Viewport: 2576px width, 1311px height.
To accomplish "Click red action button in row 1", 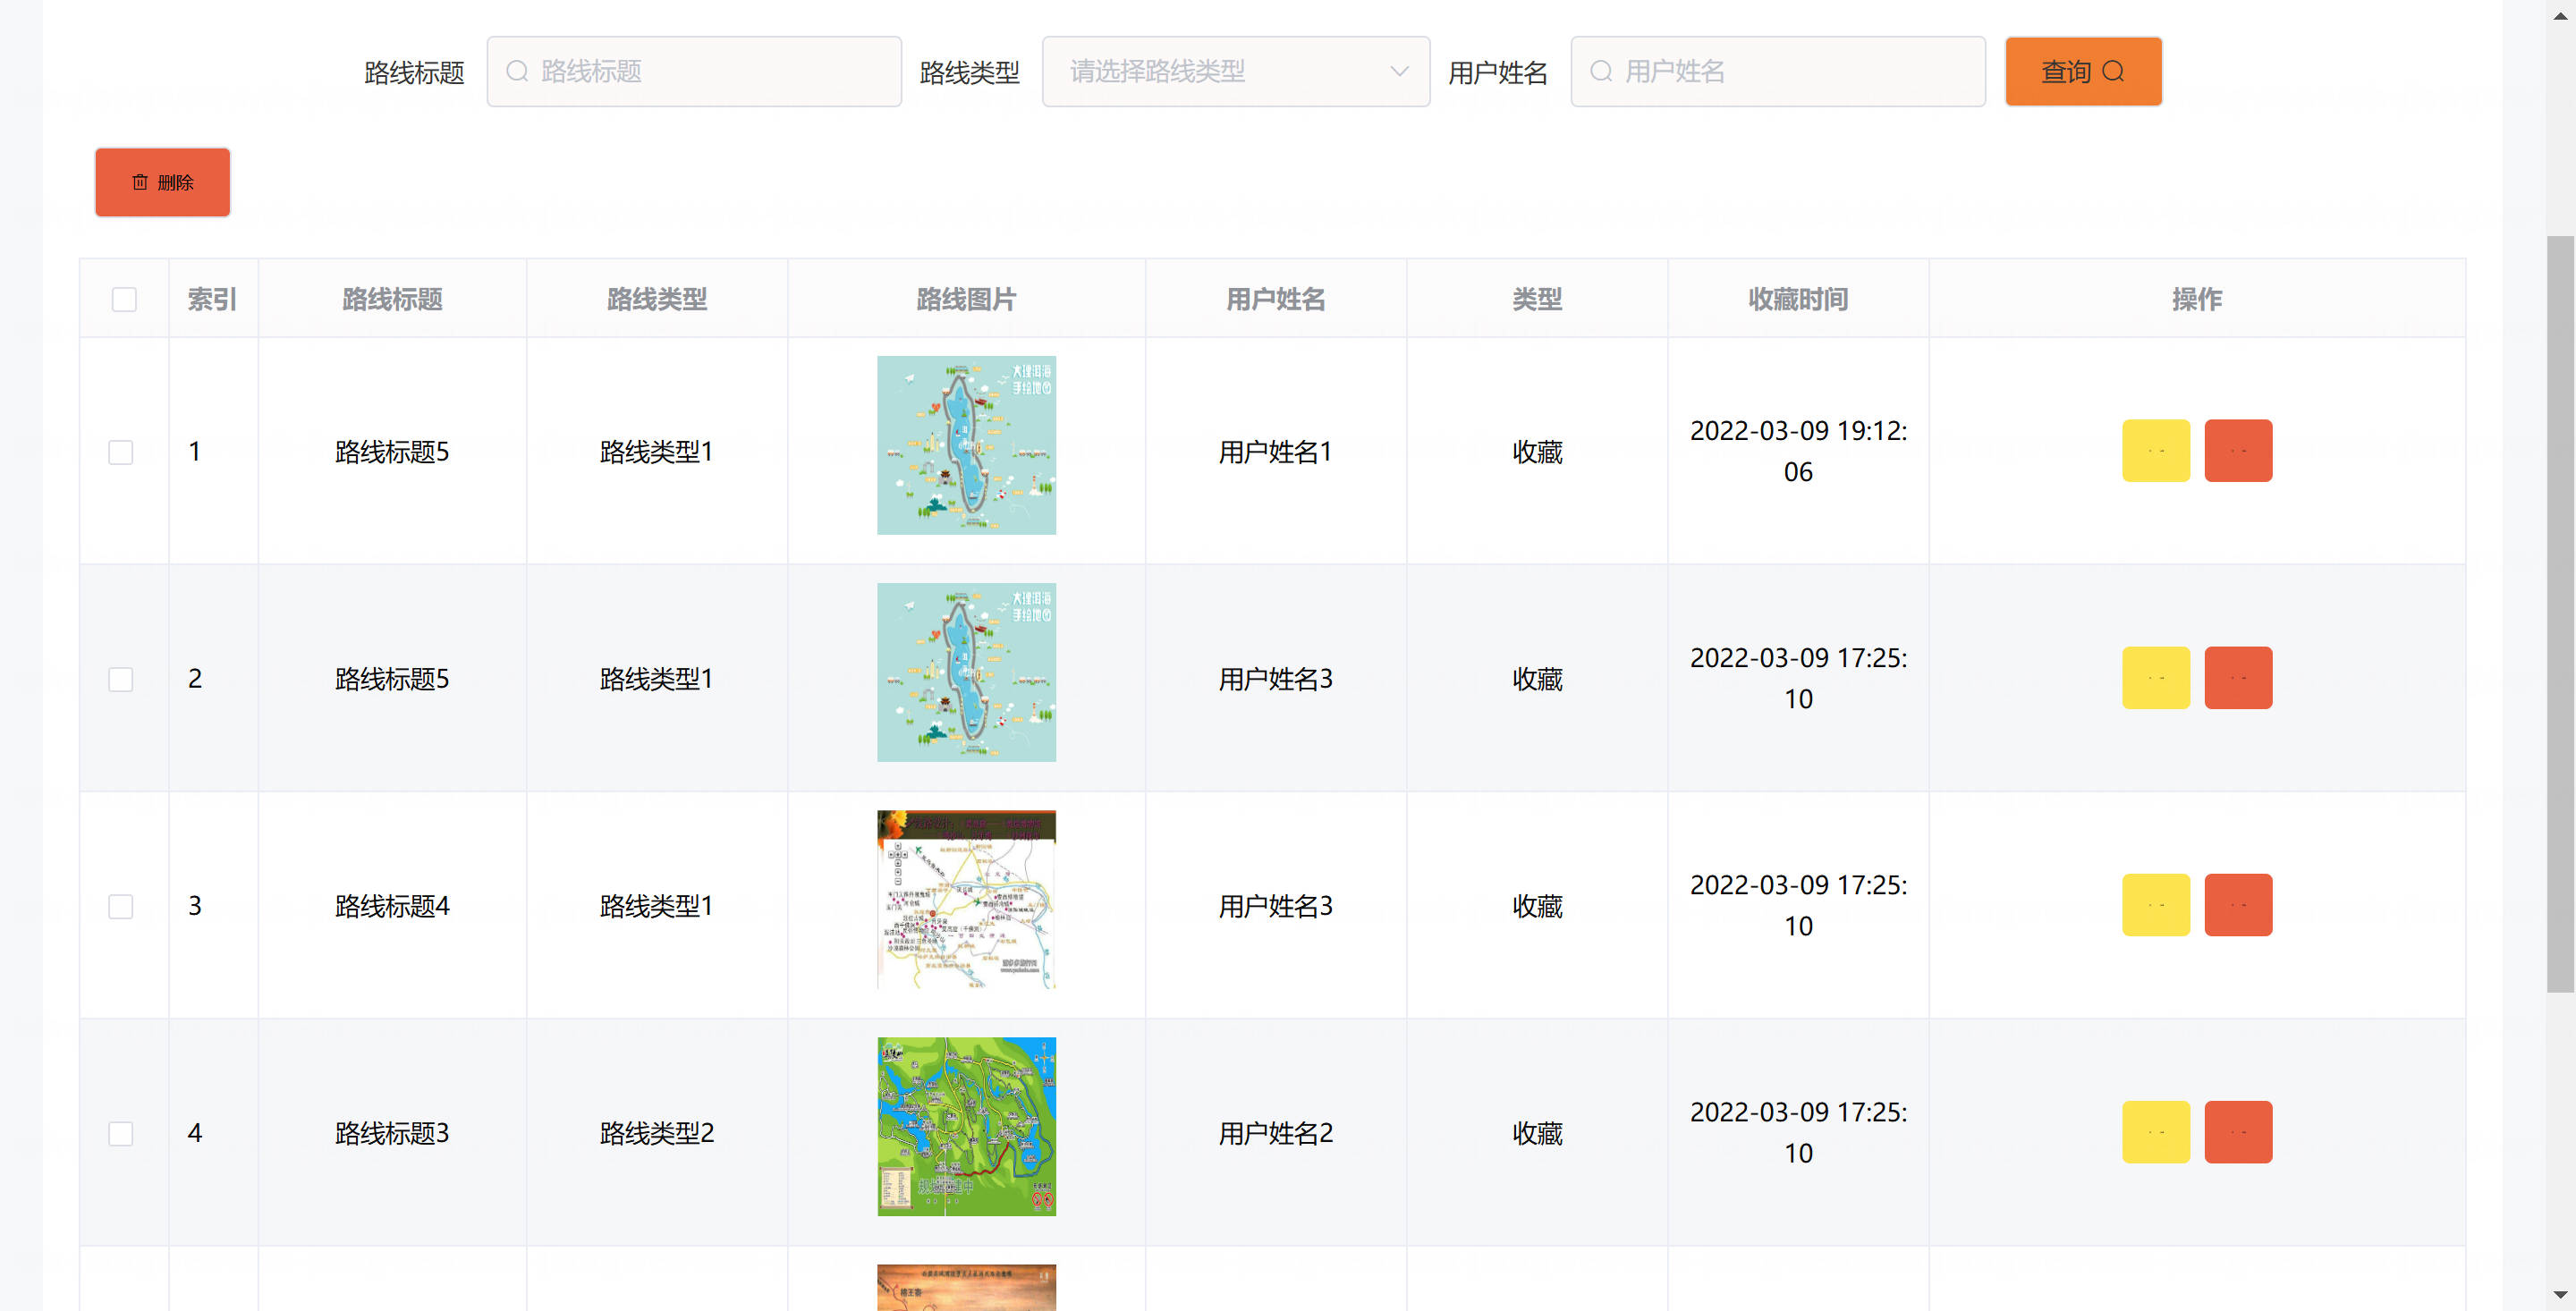I will pyautogui.click(x=2238, y=451).
